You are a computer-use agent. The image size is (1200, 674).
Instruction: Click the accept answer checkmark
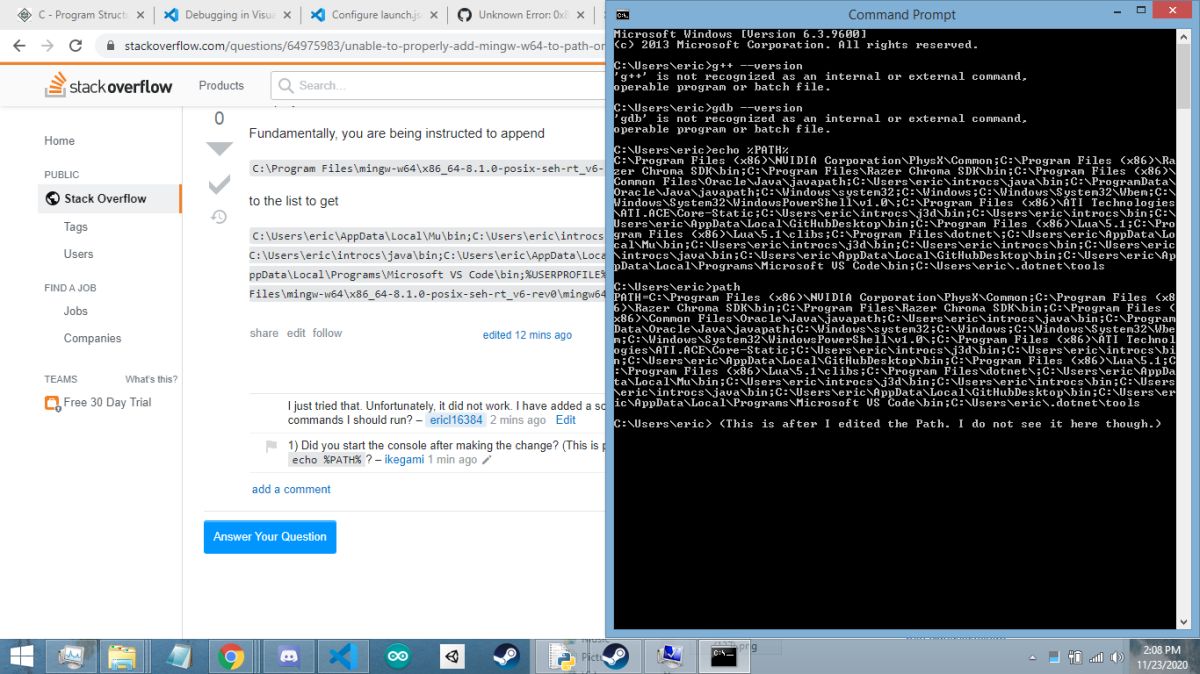pyautogui.click(x=219, y=184)
